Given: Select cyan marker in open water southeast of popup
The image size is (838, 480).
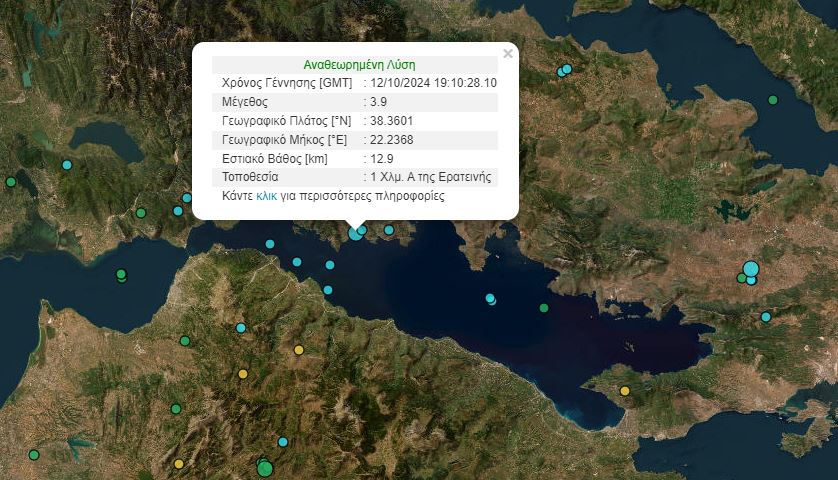Looking at the screenshot, I should (x=490, y=298).
